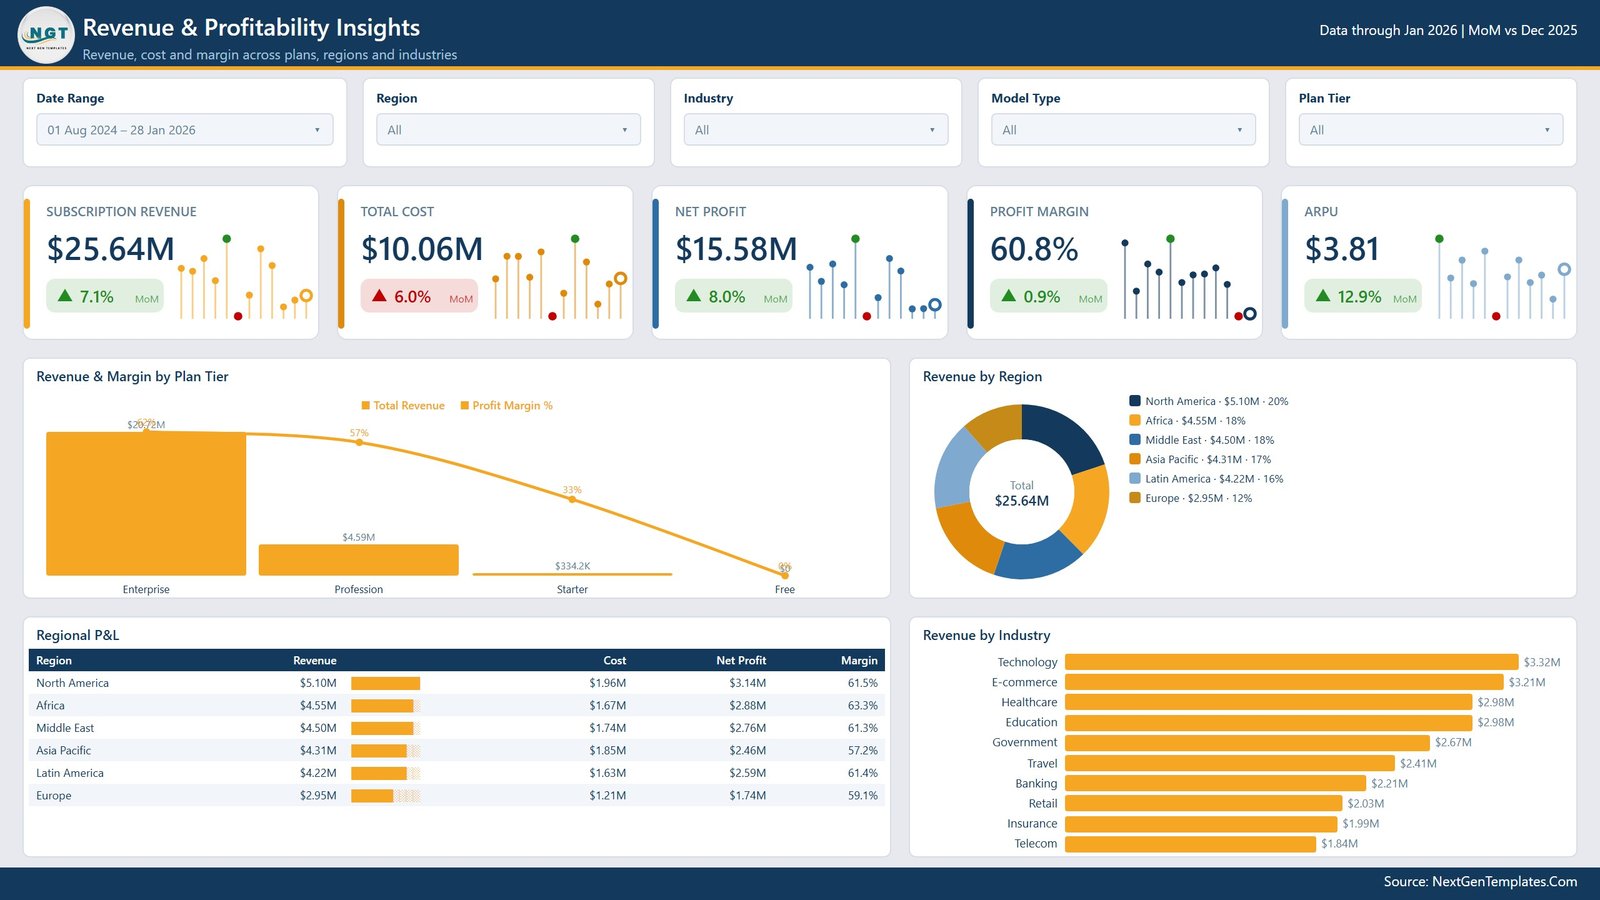This screenshot has width=1600, height=900.
Task: Open the Date Range dropdown
Action: [x=185, y=130]
